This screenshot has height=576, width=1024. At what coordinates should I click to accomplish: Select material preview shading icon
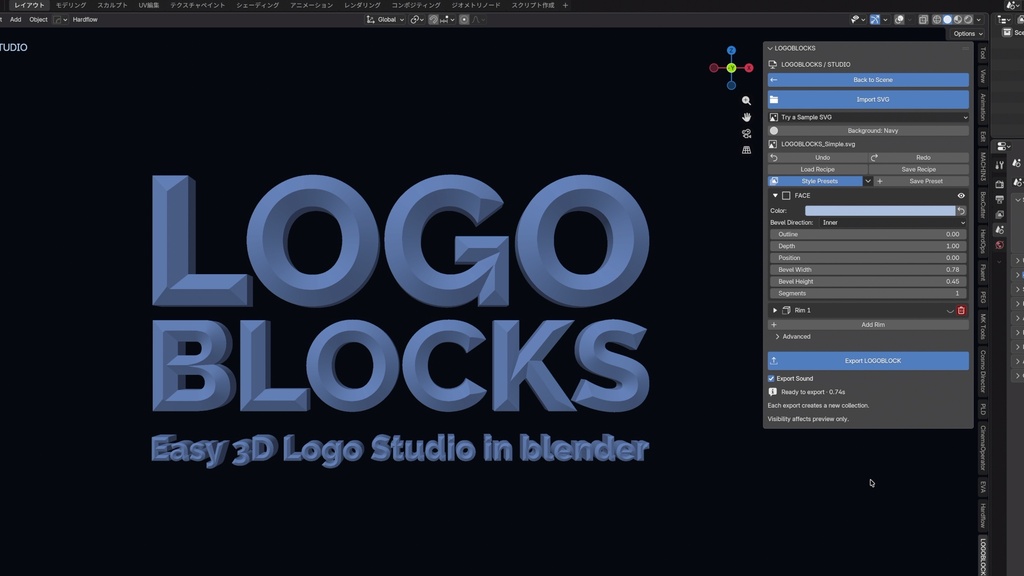tap(958, 20)
